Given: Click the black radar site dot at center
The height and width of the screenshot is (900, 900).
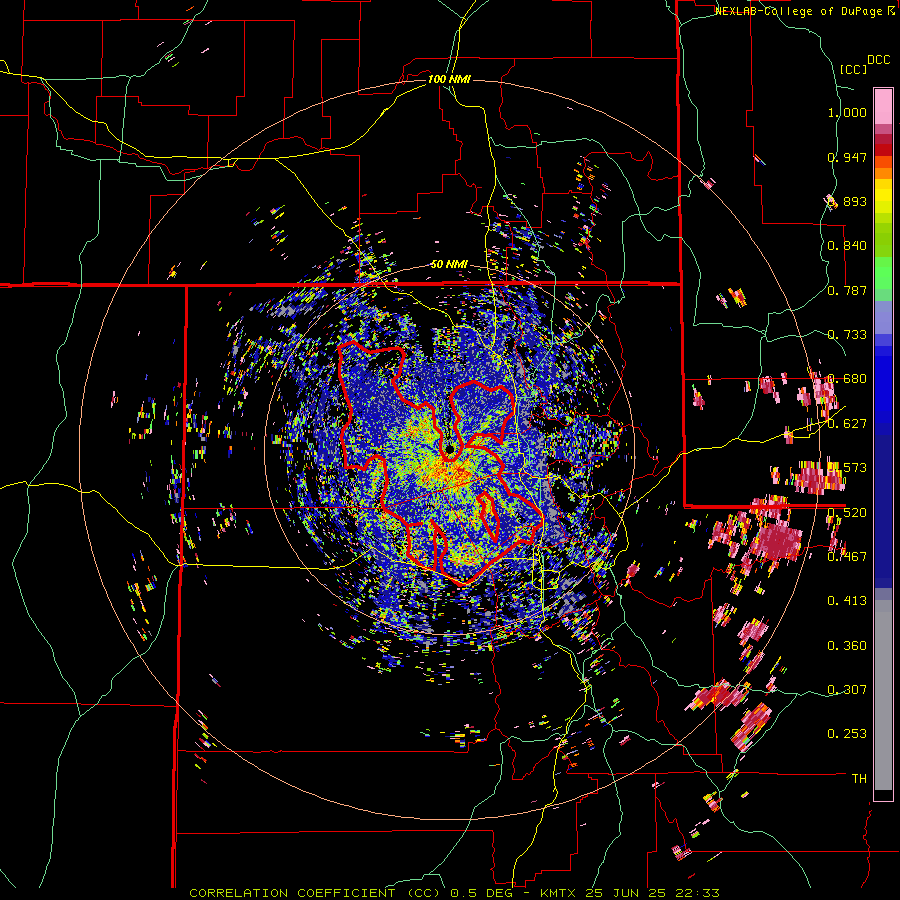Looking at the screenshot, I should click(x=450, y=448).
